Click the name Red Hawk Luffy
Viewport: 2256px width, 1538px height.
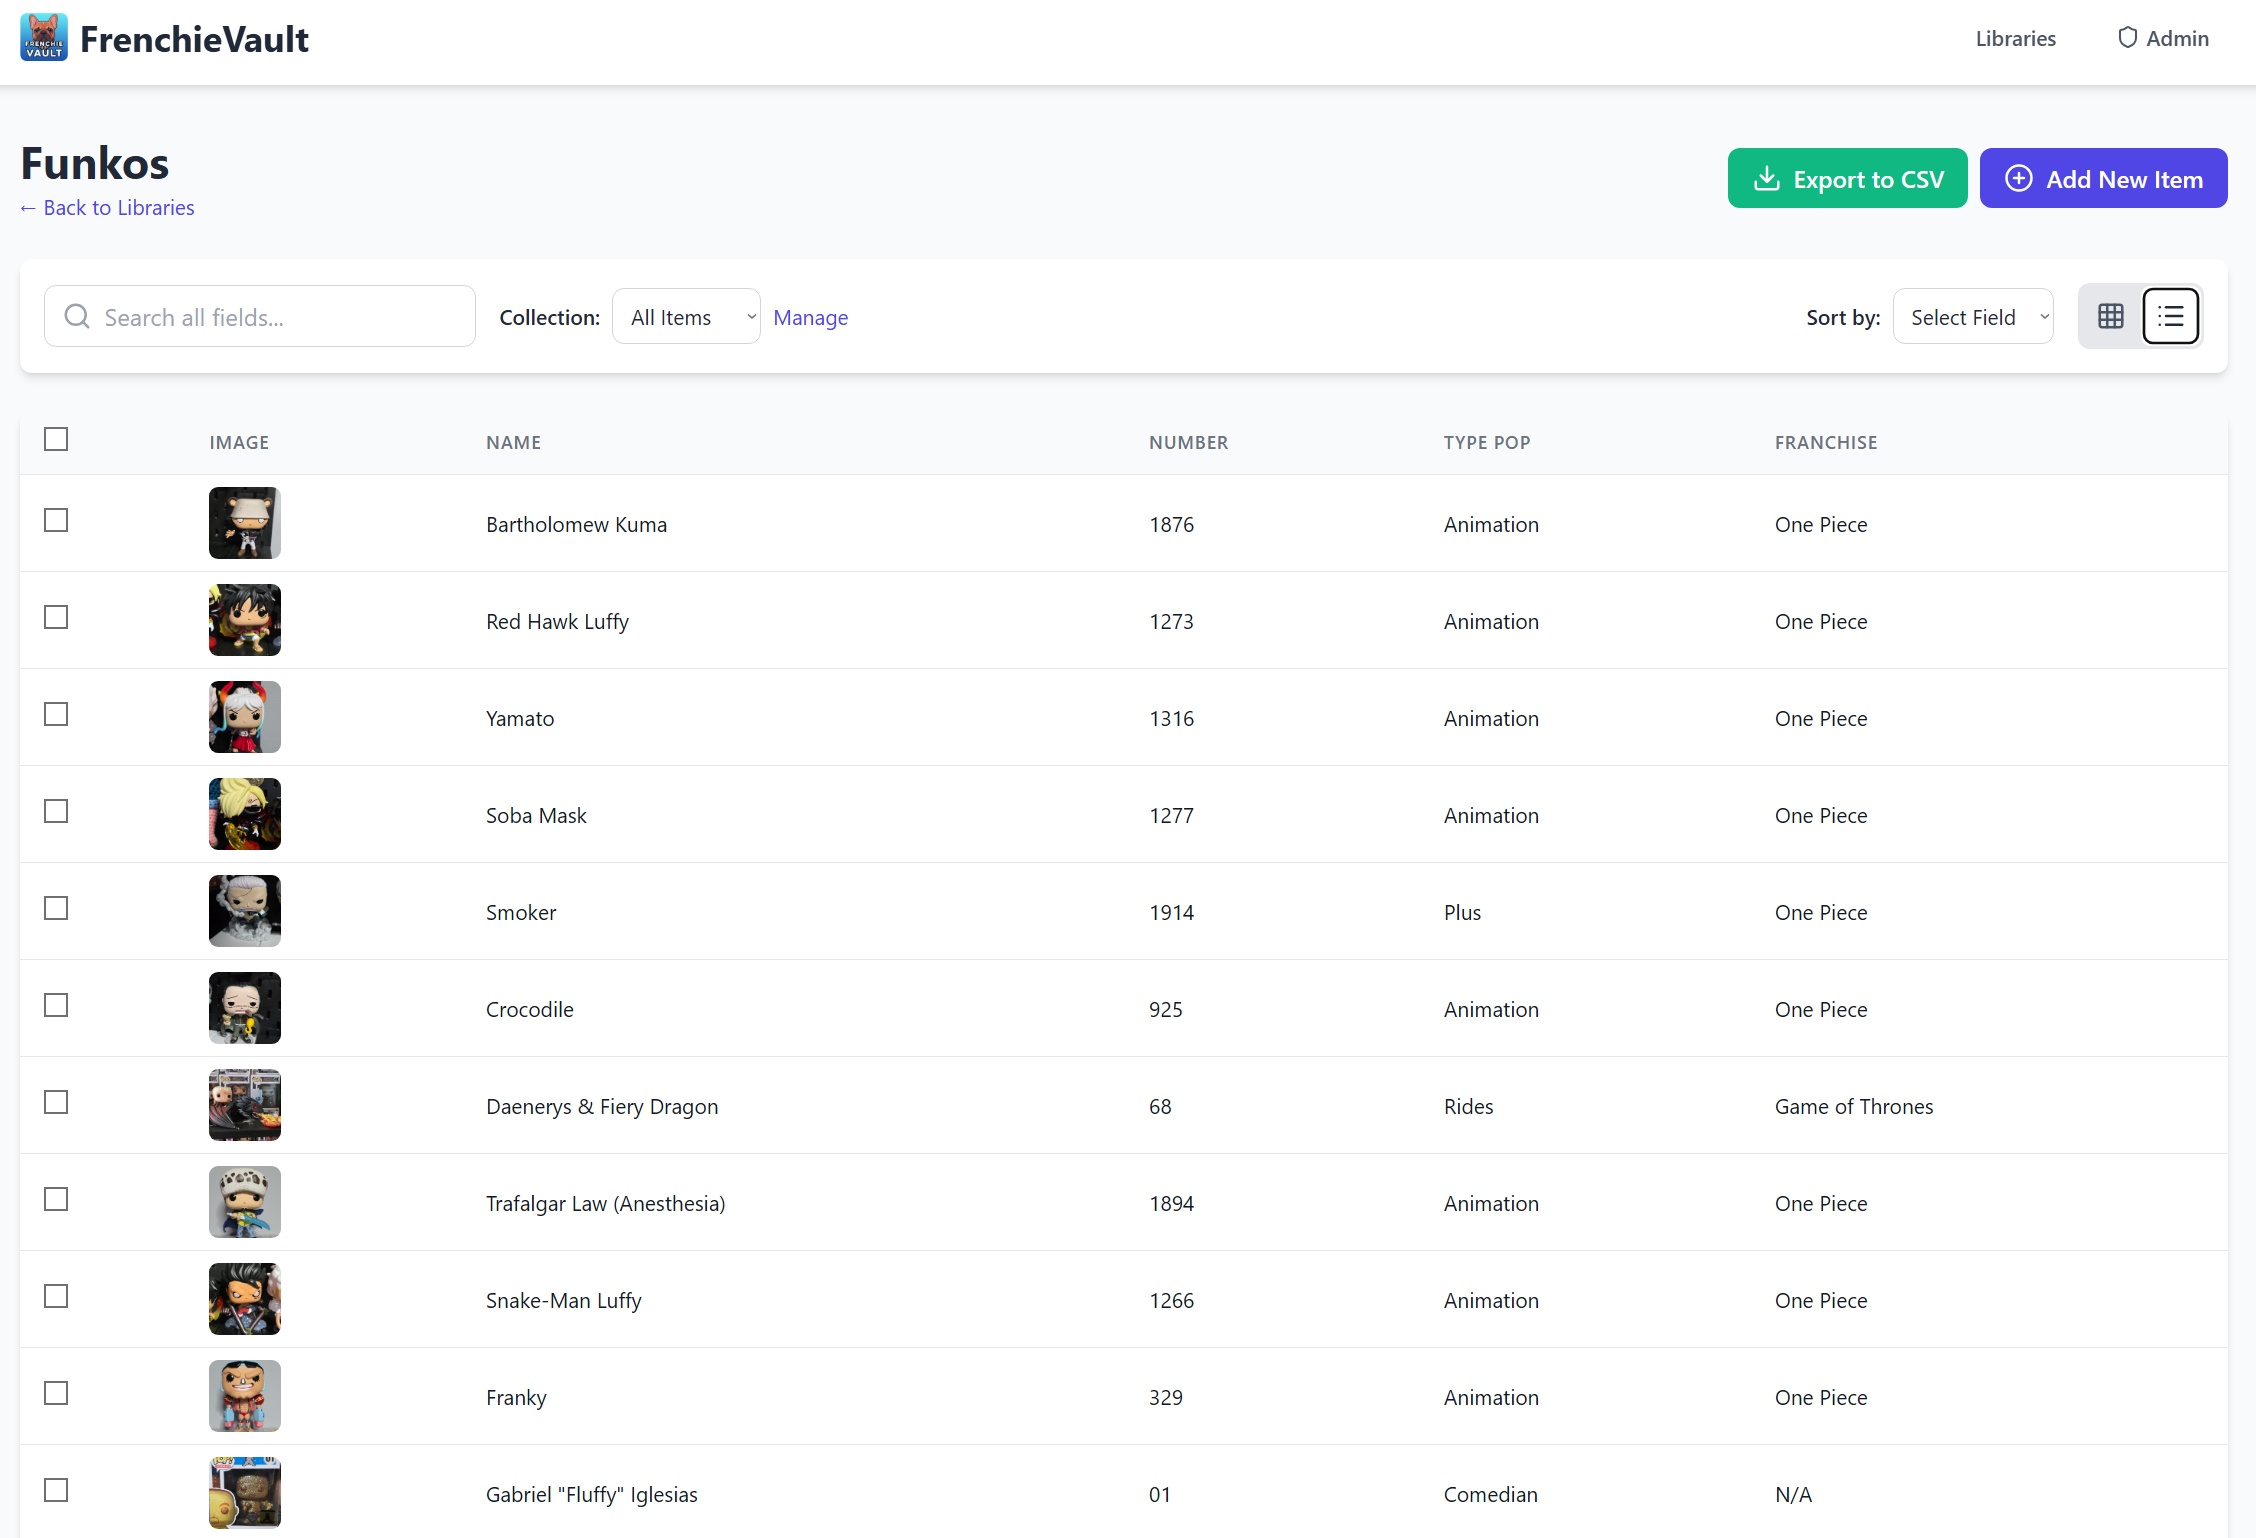[557, 622]
